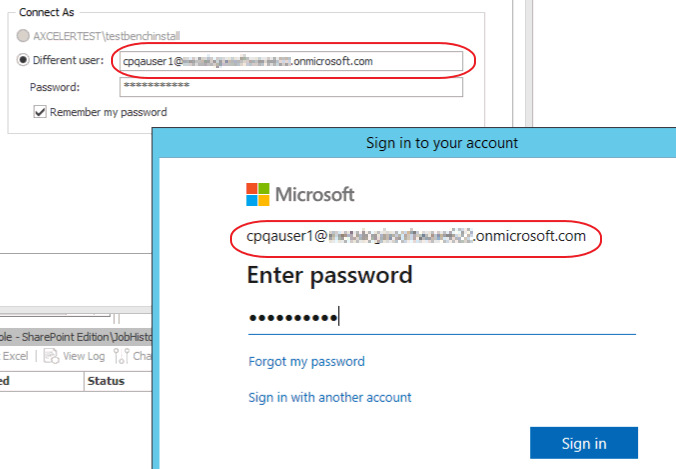Open the Forgot my password link
This screenshot has width=676, height=469.
[x=306, y=361]
